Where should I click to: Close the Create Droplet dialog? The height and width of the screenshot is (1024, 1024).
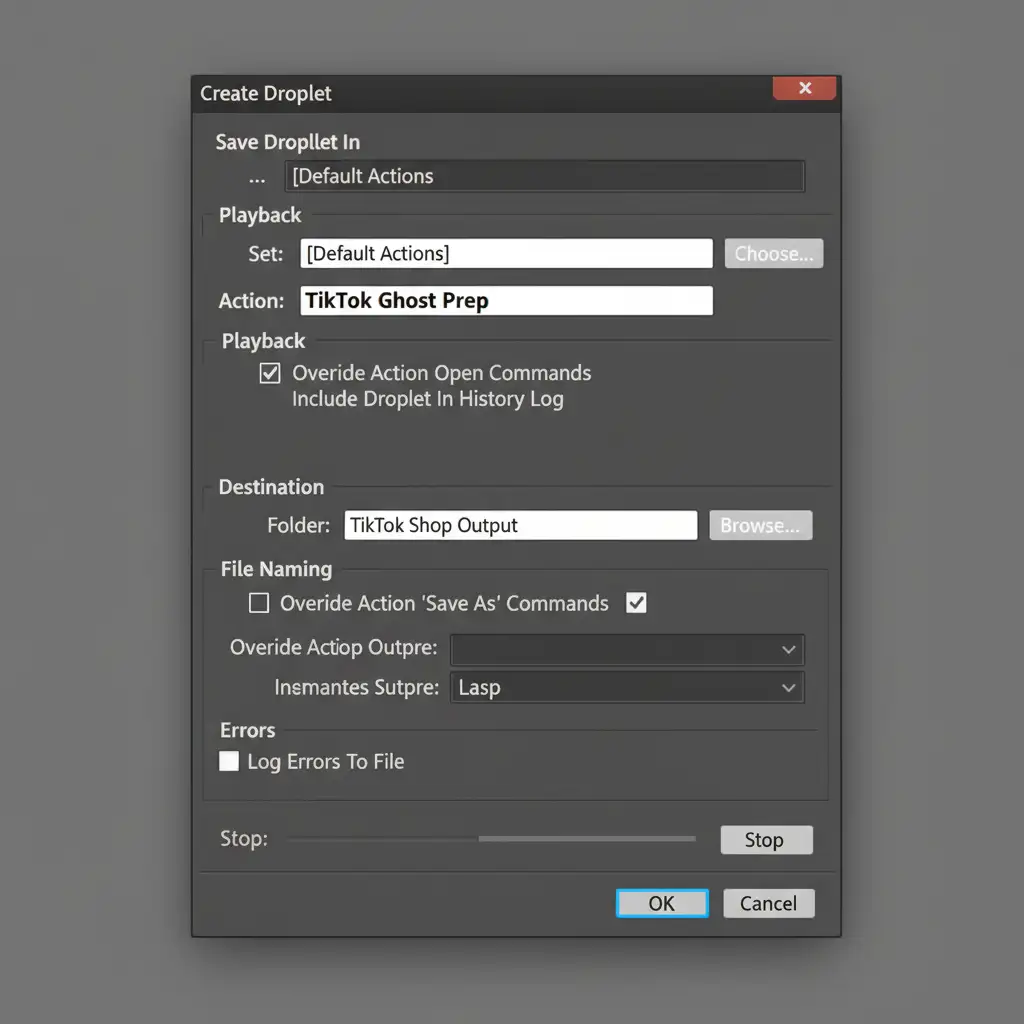click(x=805, y=89)
